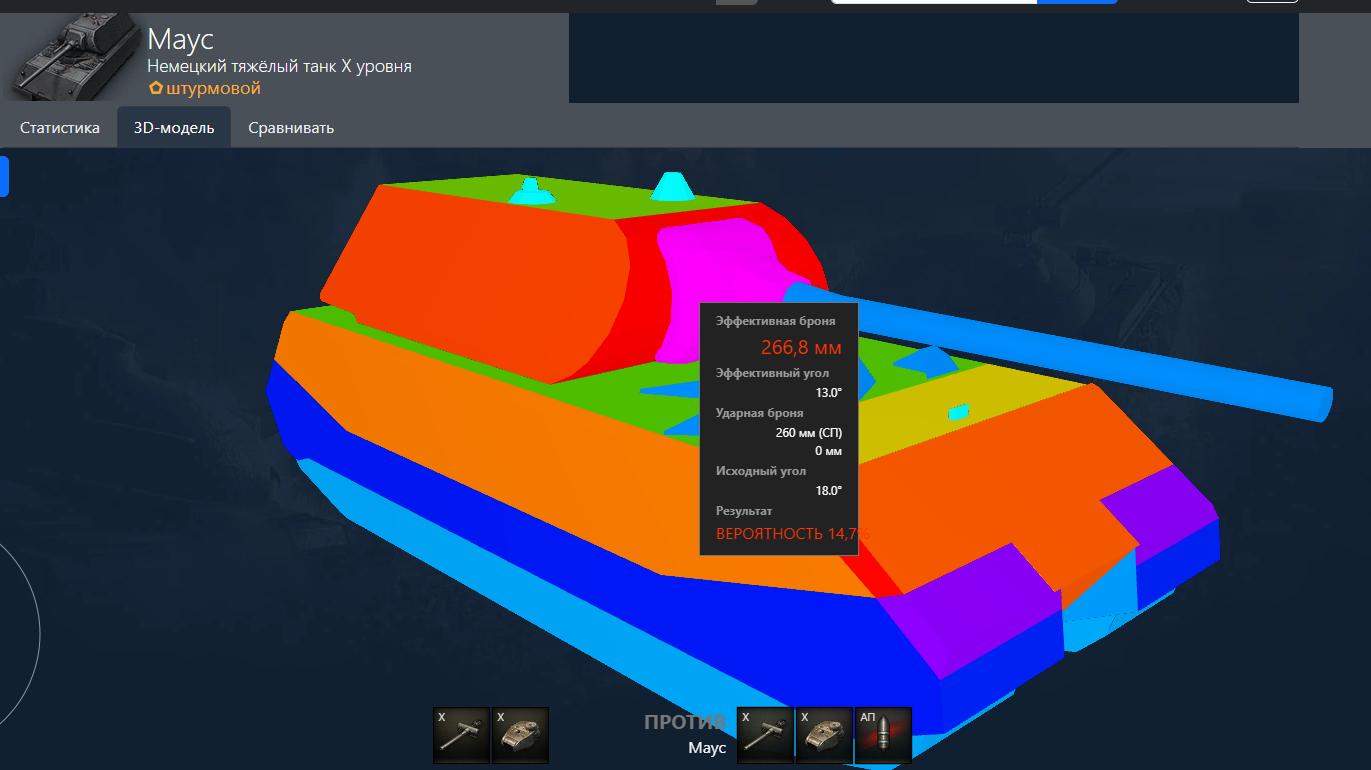Click the Маус name under ПРОТИВ
This screenshot has width=1371, height=770.
(708, 747)
